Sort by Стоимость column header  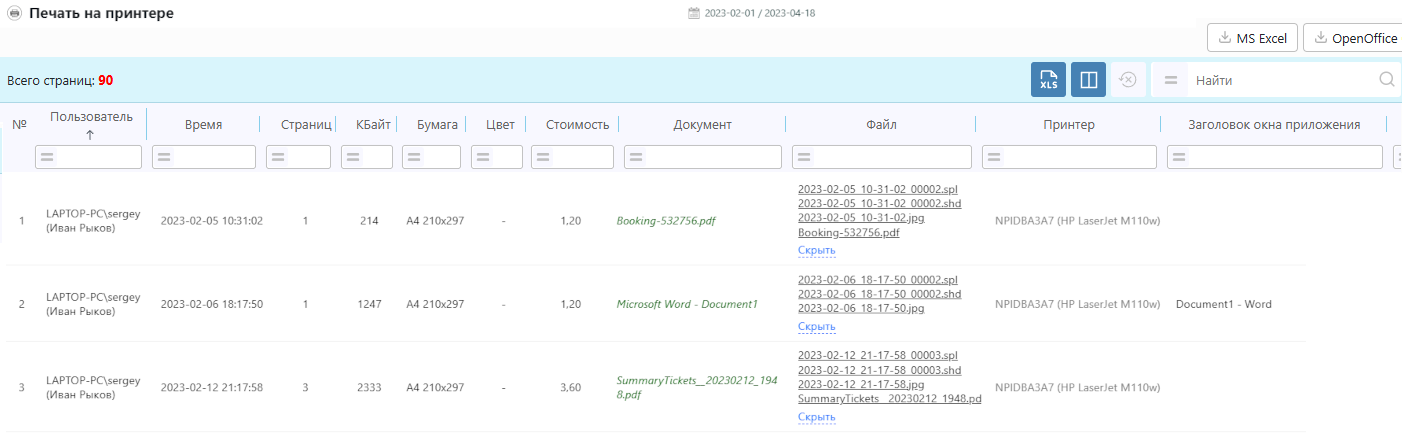[577, 125]
